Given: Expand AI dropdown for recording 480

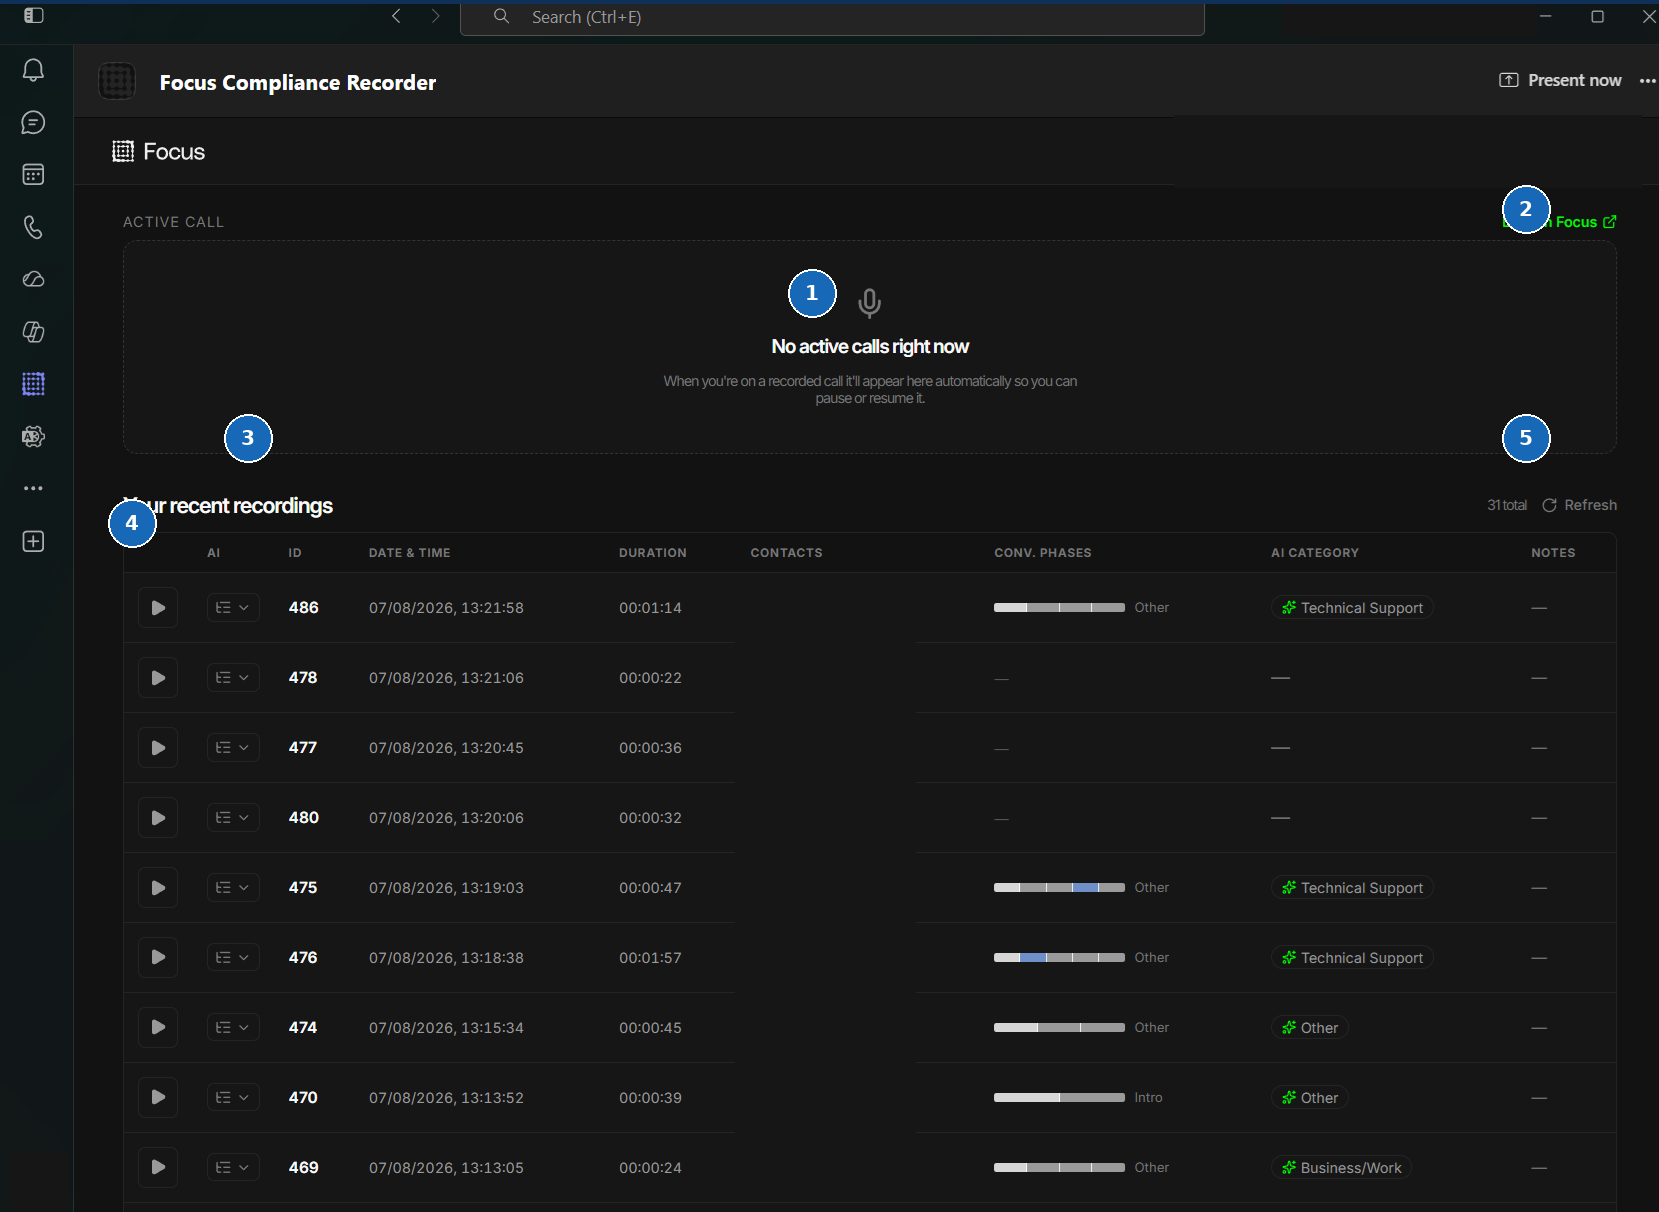Looking at the screenshot, I should click(233, 818).
